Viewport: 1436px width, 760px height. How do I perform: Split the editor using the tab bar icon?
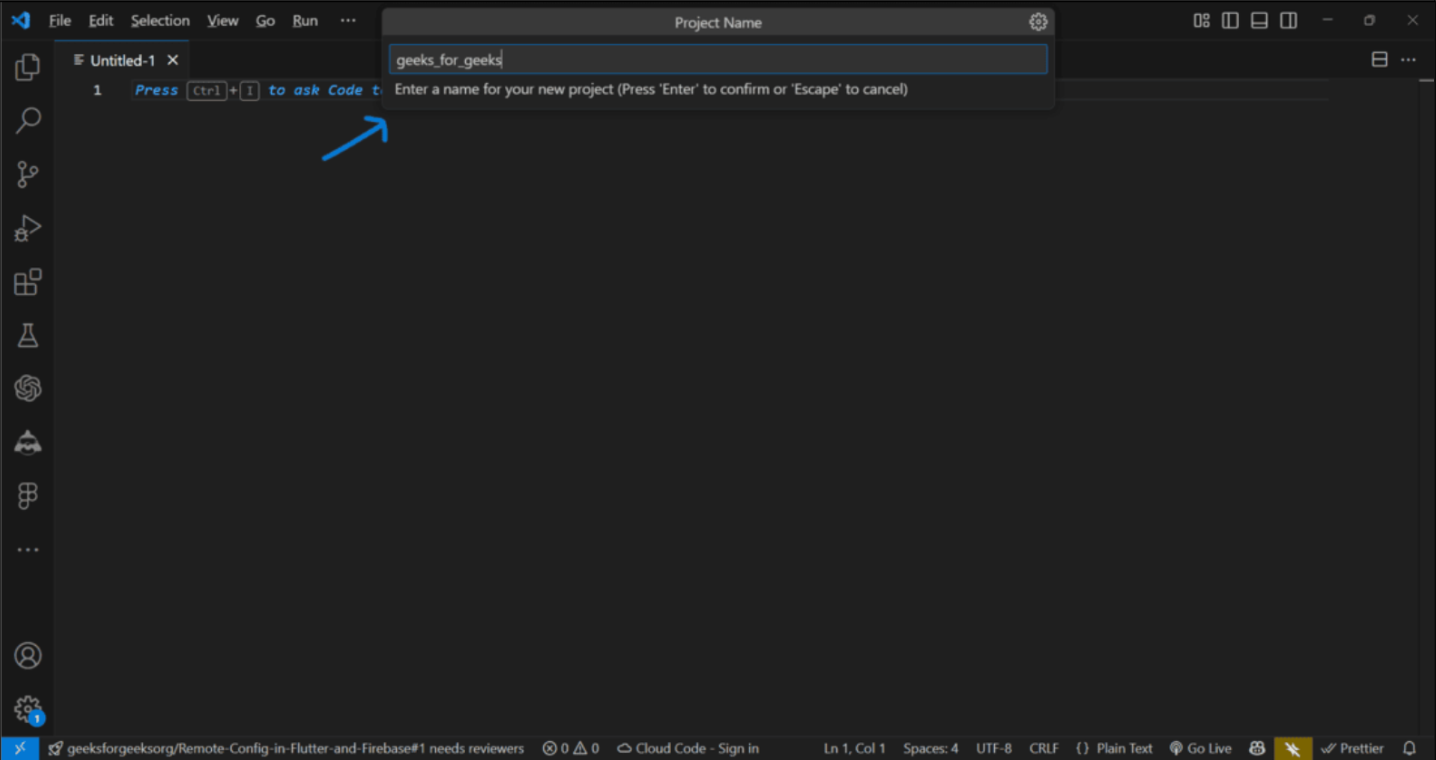tap(1379, 60)
